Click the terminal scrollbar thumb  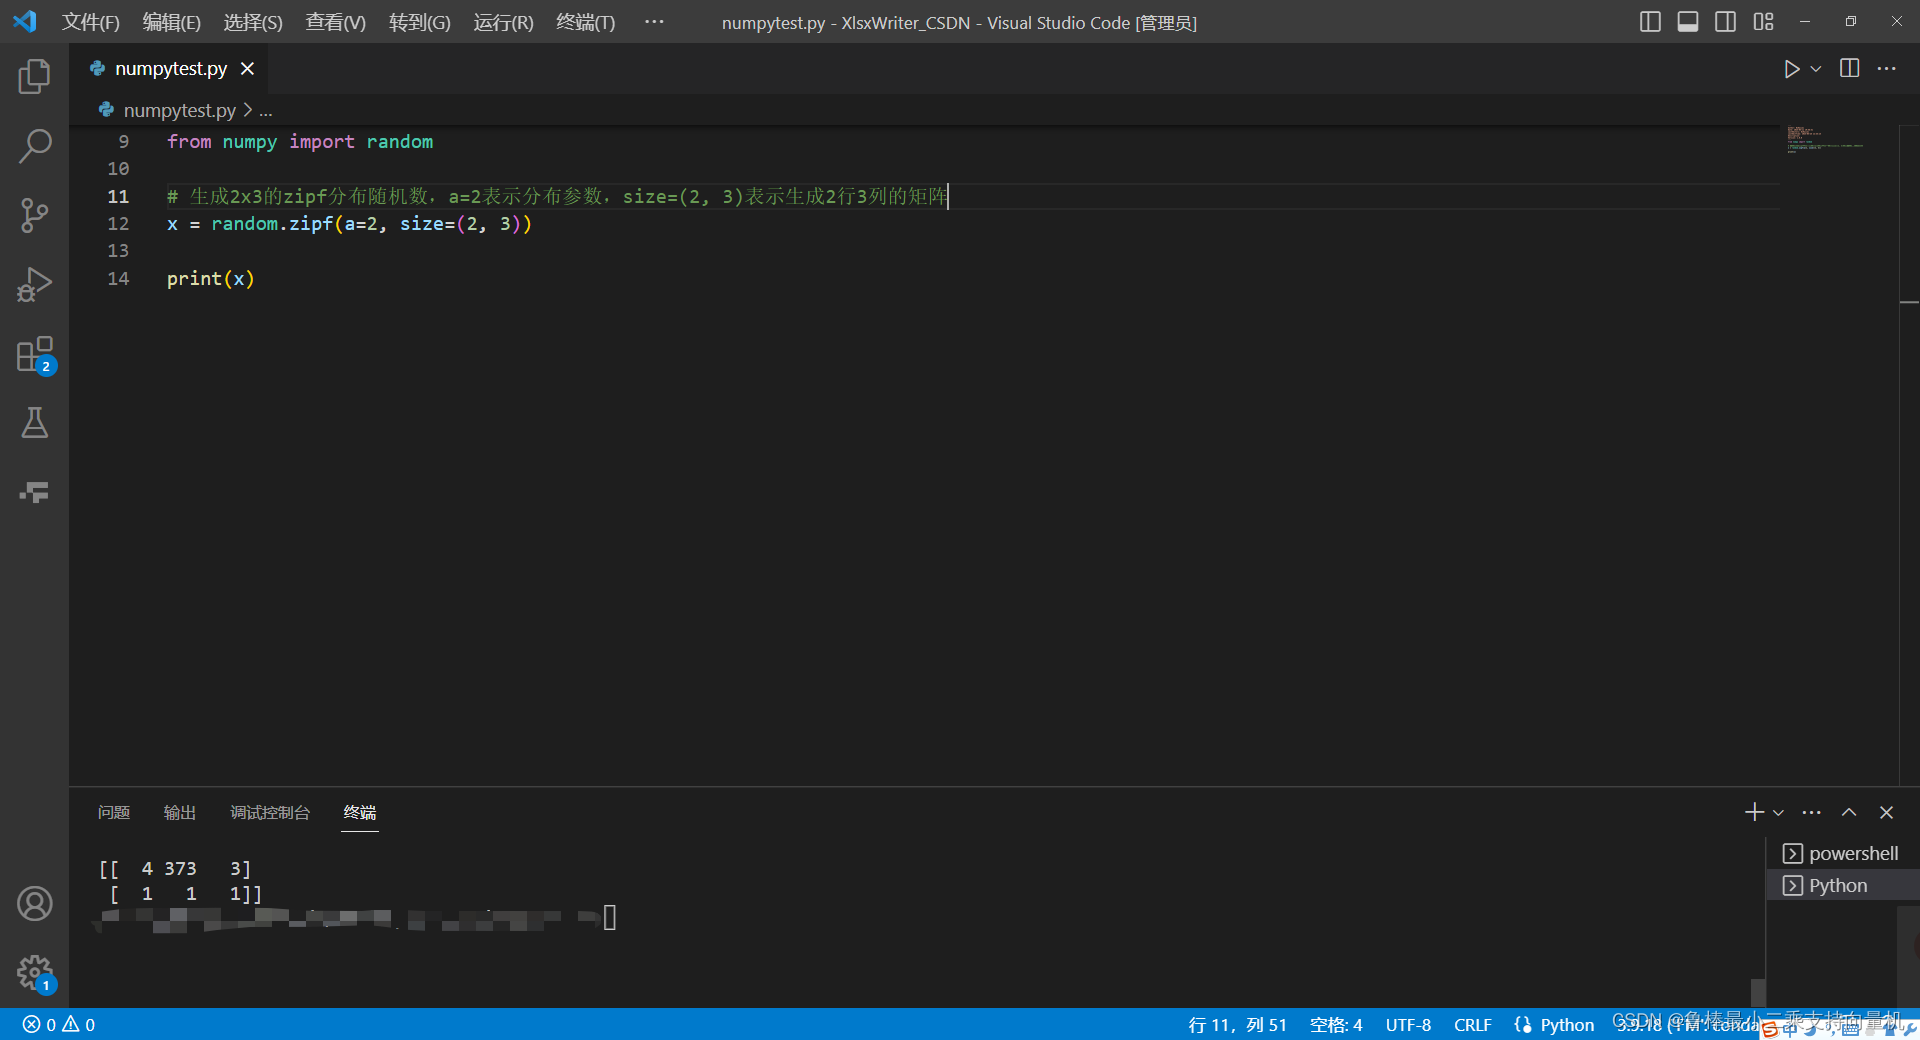[x=1757, y=992]
